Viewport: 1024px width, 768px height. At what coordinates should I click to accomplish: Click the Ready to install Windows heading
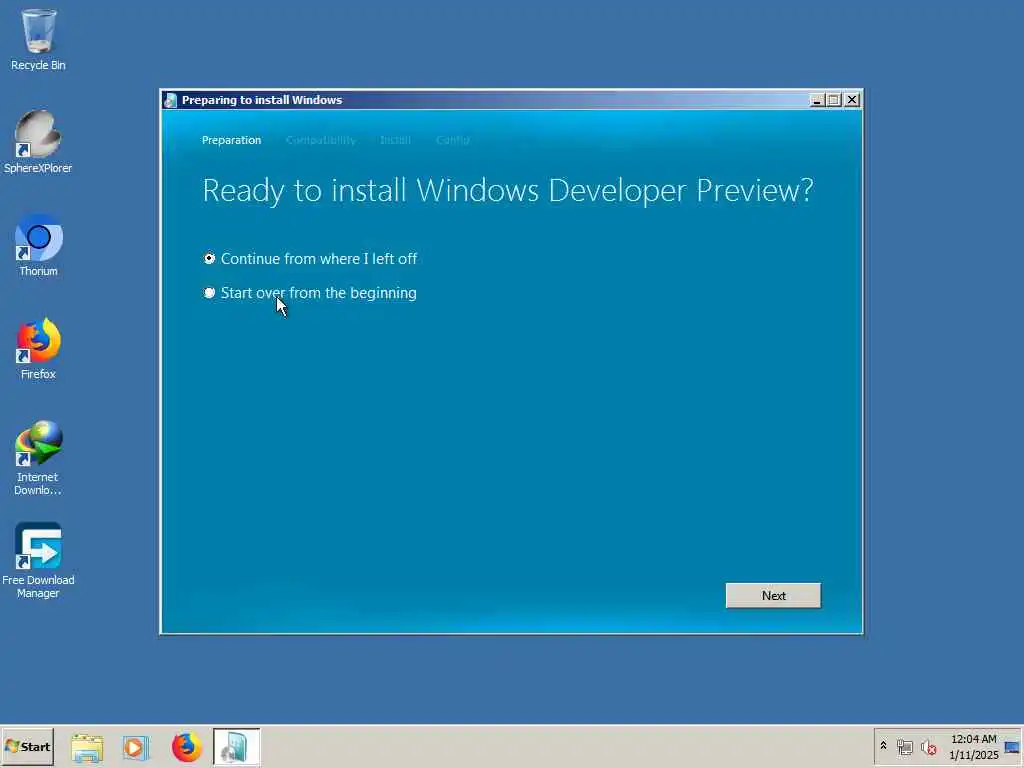tap(508, 191)
